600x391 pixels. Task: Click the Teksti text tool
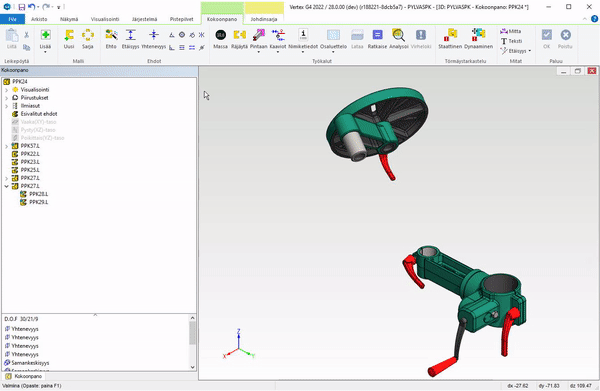click(512, 41)
